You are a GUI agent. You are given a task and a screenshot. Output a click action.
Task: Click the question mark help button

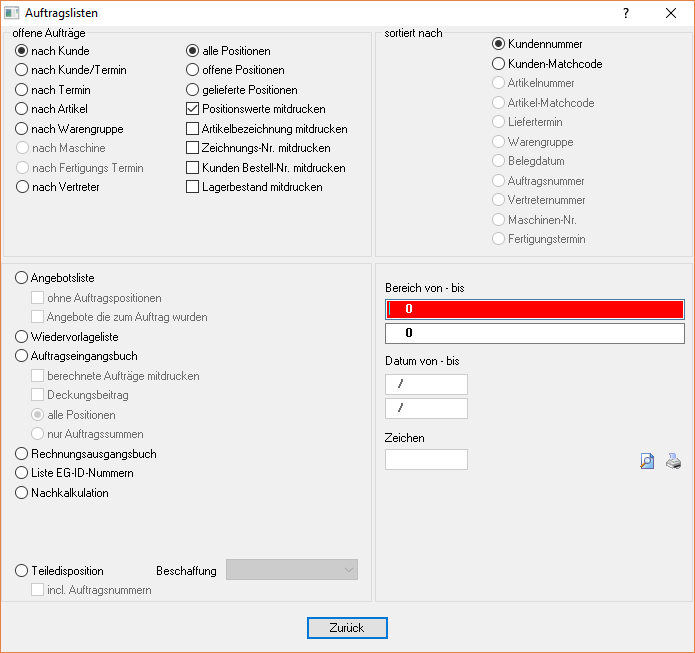click(x=625, y=14)
